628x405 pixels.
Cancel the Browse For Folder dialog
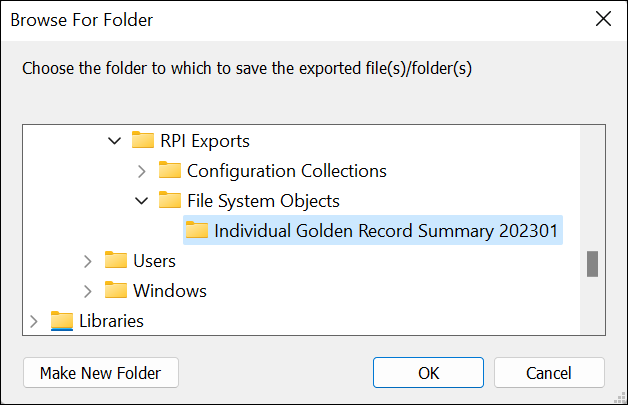pyautogui.click(x=548, y=373)
